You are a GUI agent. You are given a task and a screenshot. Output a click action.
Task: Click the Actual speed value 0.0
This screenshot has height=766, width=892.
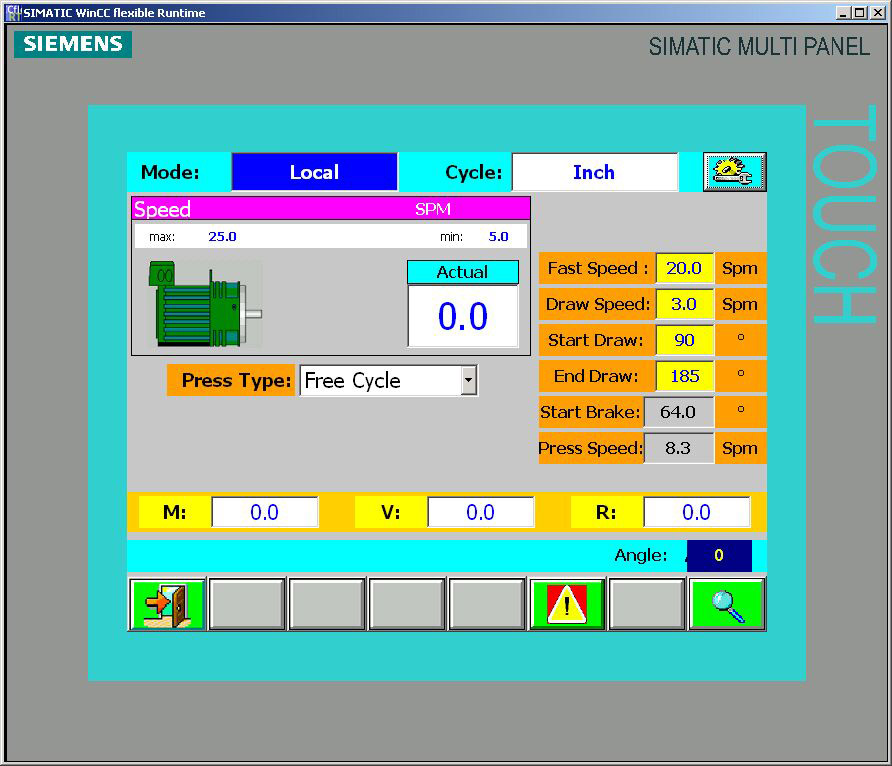tap(463, 316)
